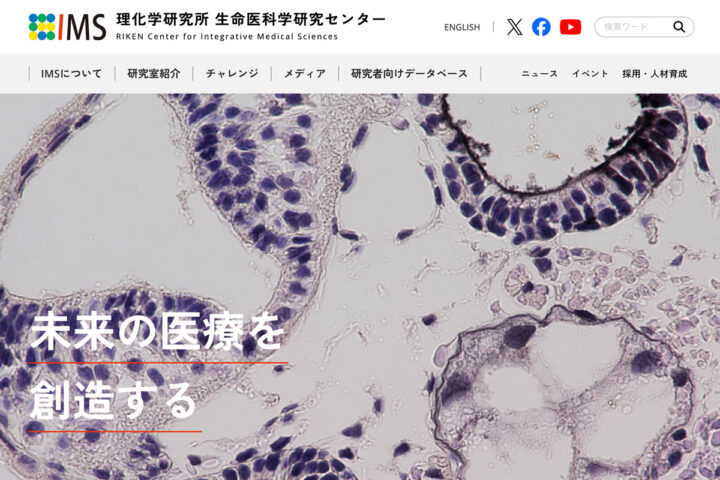Open the 研究者向けデータベース menu
Image resolution: width=720 pixels, height=480 pixels.
409,73
